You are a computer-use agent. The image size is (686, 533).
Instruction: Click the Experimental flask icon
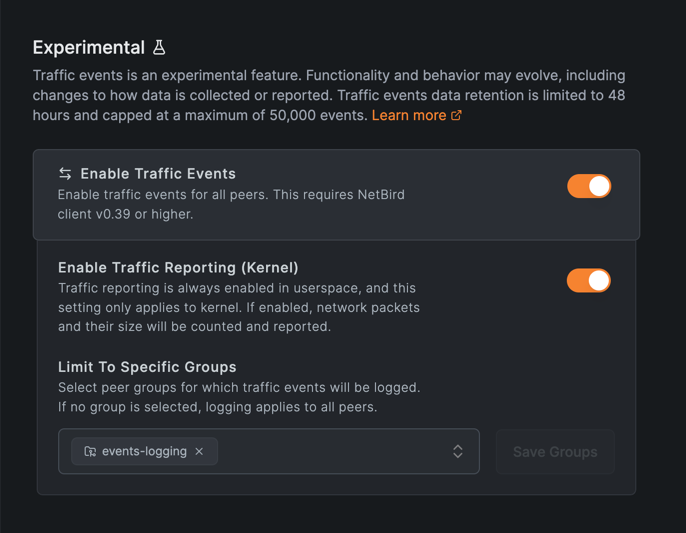[159, 47]
